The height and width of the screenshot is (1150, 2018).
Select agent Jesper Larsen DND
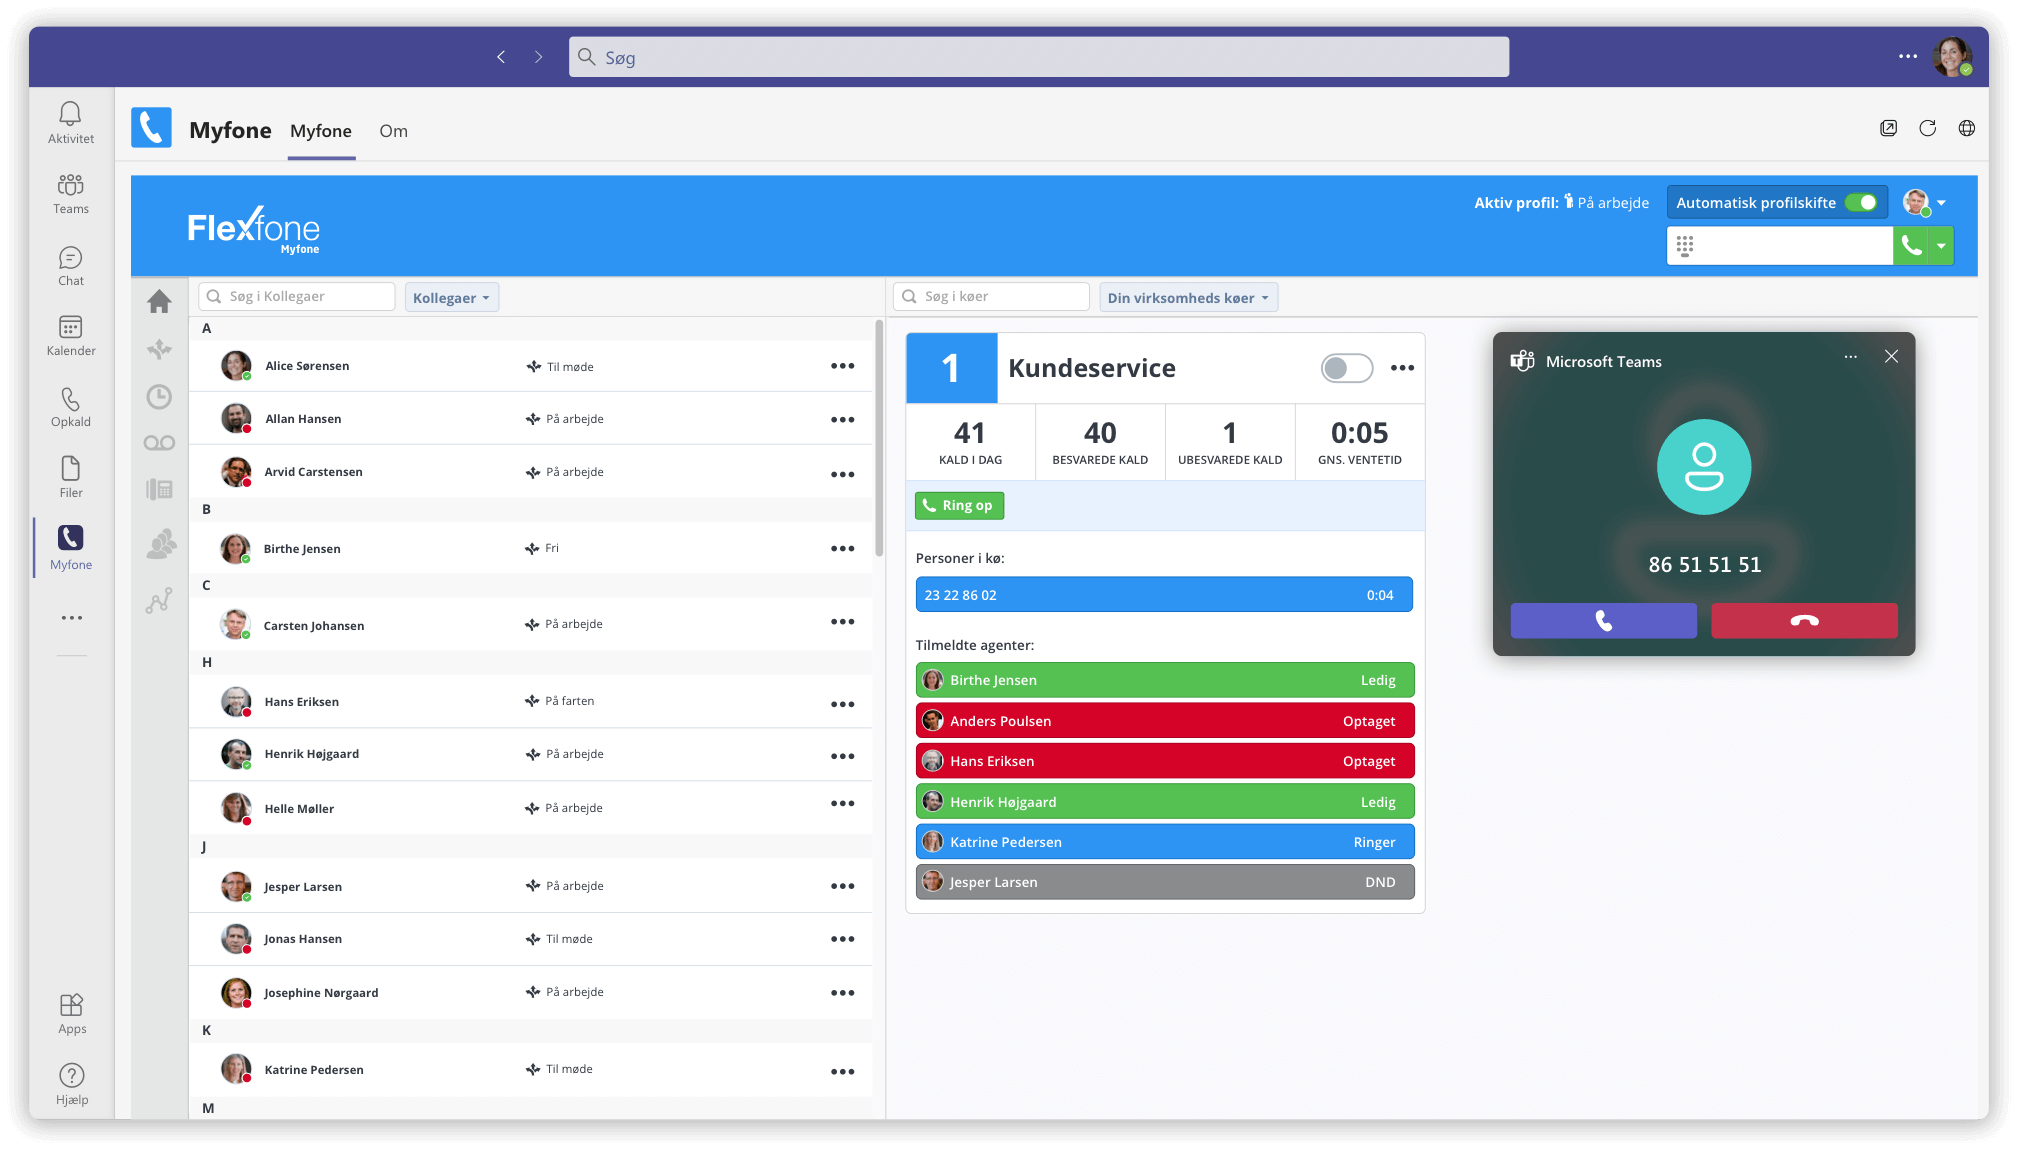tap(1164, 882)
